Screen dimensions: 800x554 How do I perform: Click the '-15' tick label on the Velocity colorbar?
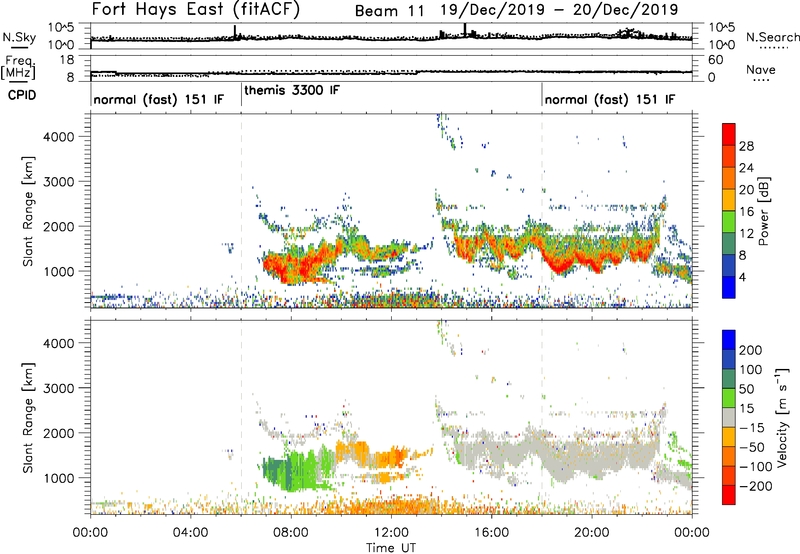pyautogui.click(x=752, y=428)
